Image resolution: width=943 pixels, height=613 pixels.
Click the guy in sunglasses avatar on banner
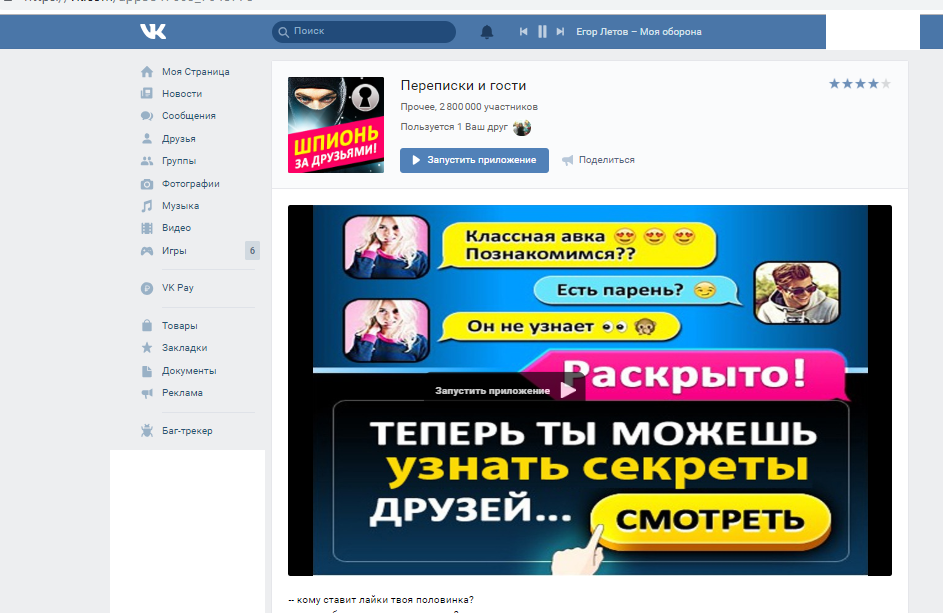[796, 293]
